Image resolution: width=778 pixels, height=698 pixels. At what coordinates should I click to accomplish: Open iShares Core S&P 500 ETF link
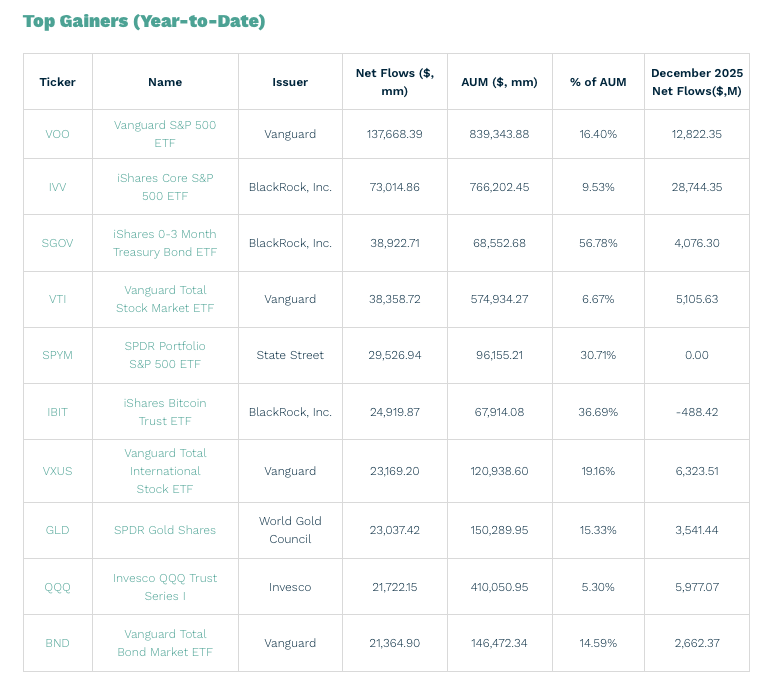pyautogui.click(x=165, y=187)
